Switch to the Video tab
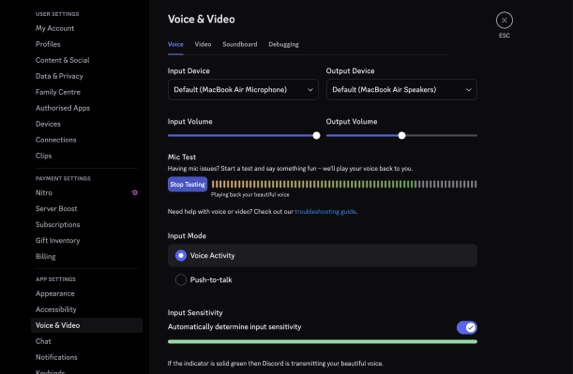This screenshot has width=573, height=374. pos(203,44)
